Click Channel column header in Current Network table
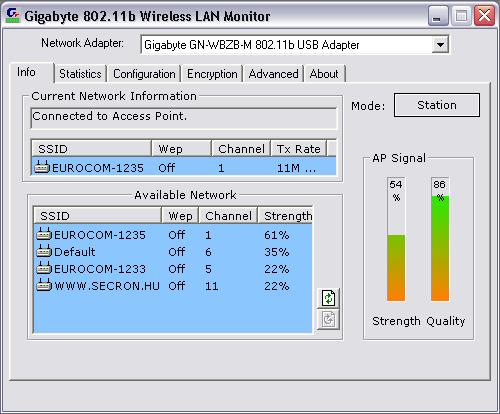This screenshot has height=414, width=500. (x=241, y=148)
